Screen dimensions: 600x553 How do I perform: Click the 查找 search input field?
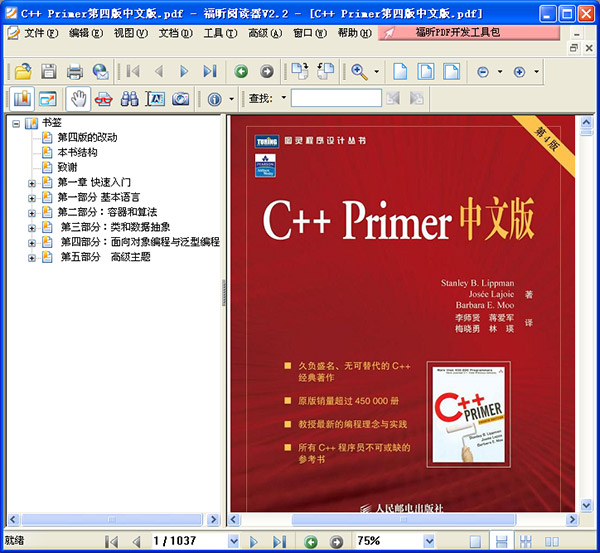point(336,98)
